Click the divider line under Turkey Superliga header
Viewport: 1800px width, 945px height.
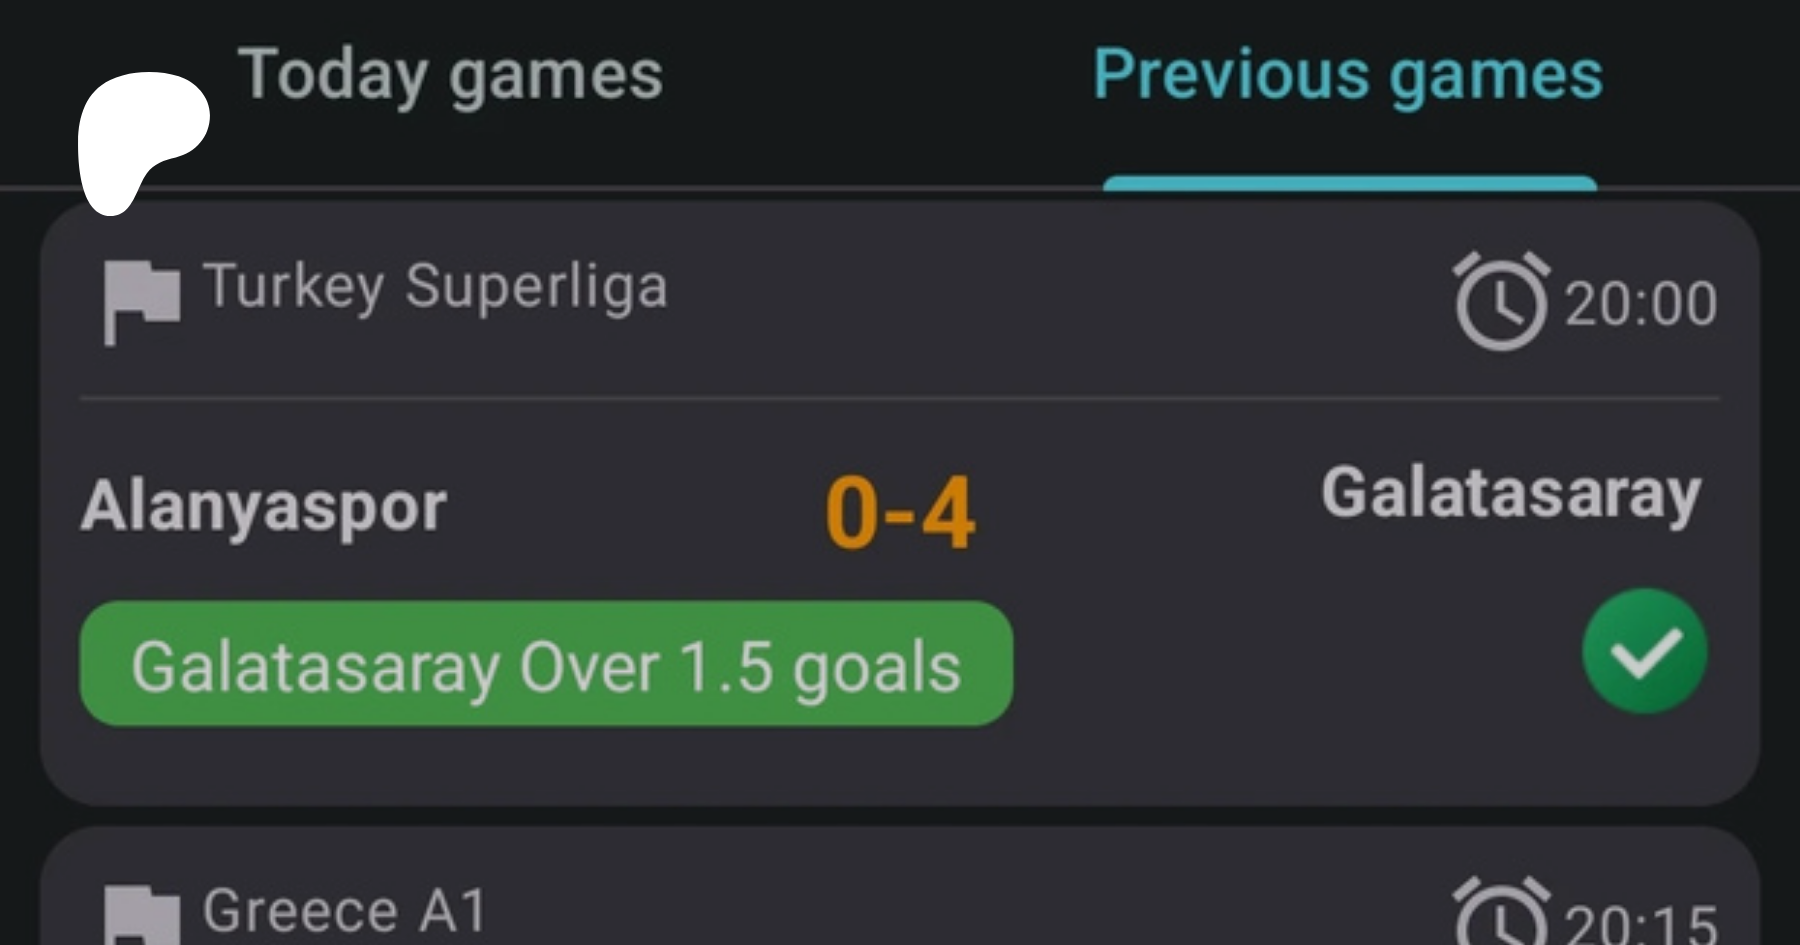pos(900,398)
